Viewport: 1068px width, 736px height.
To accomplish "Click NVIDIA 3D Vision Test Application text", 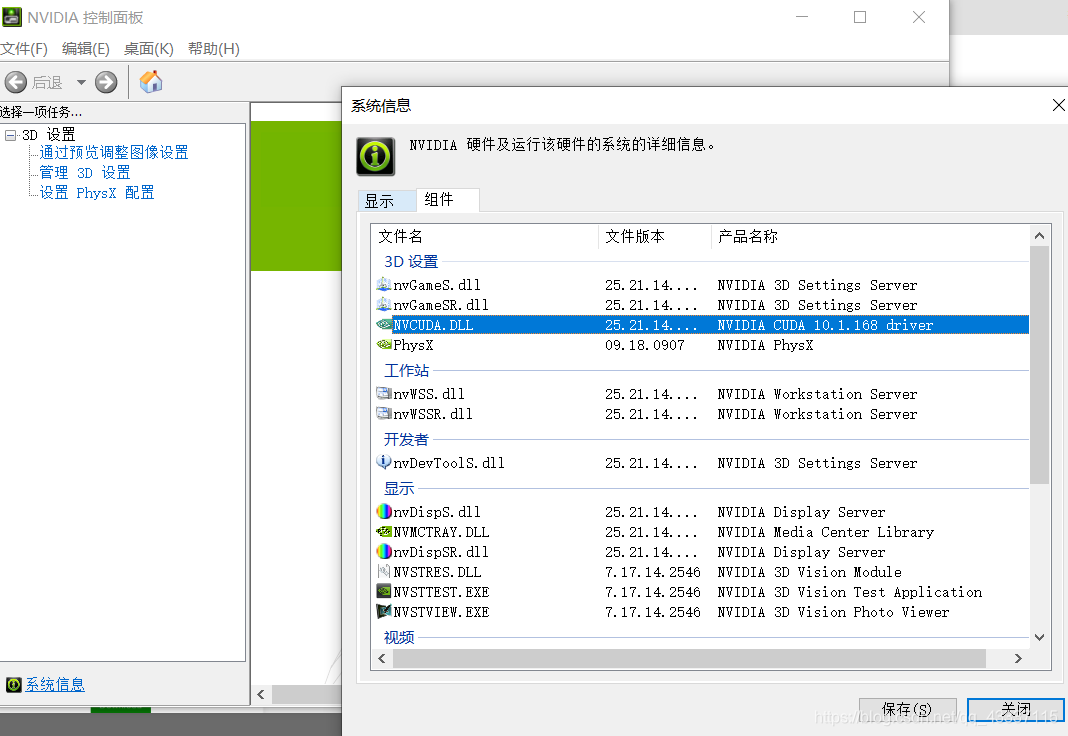I will coord(849,592).
